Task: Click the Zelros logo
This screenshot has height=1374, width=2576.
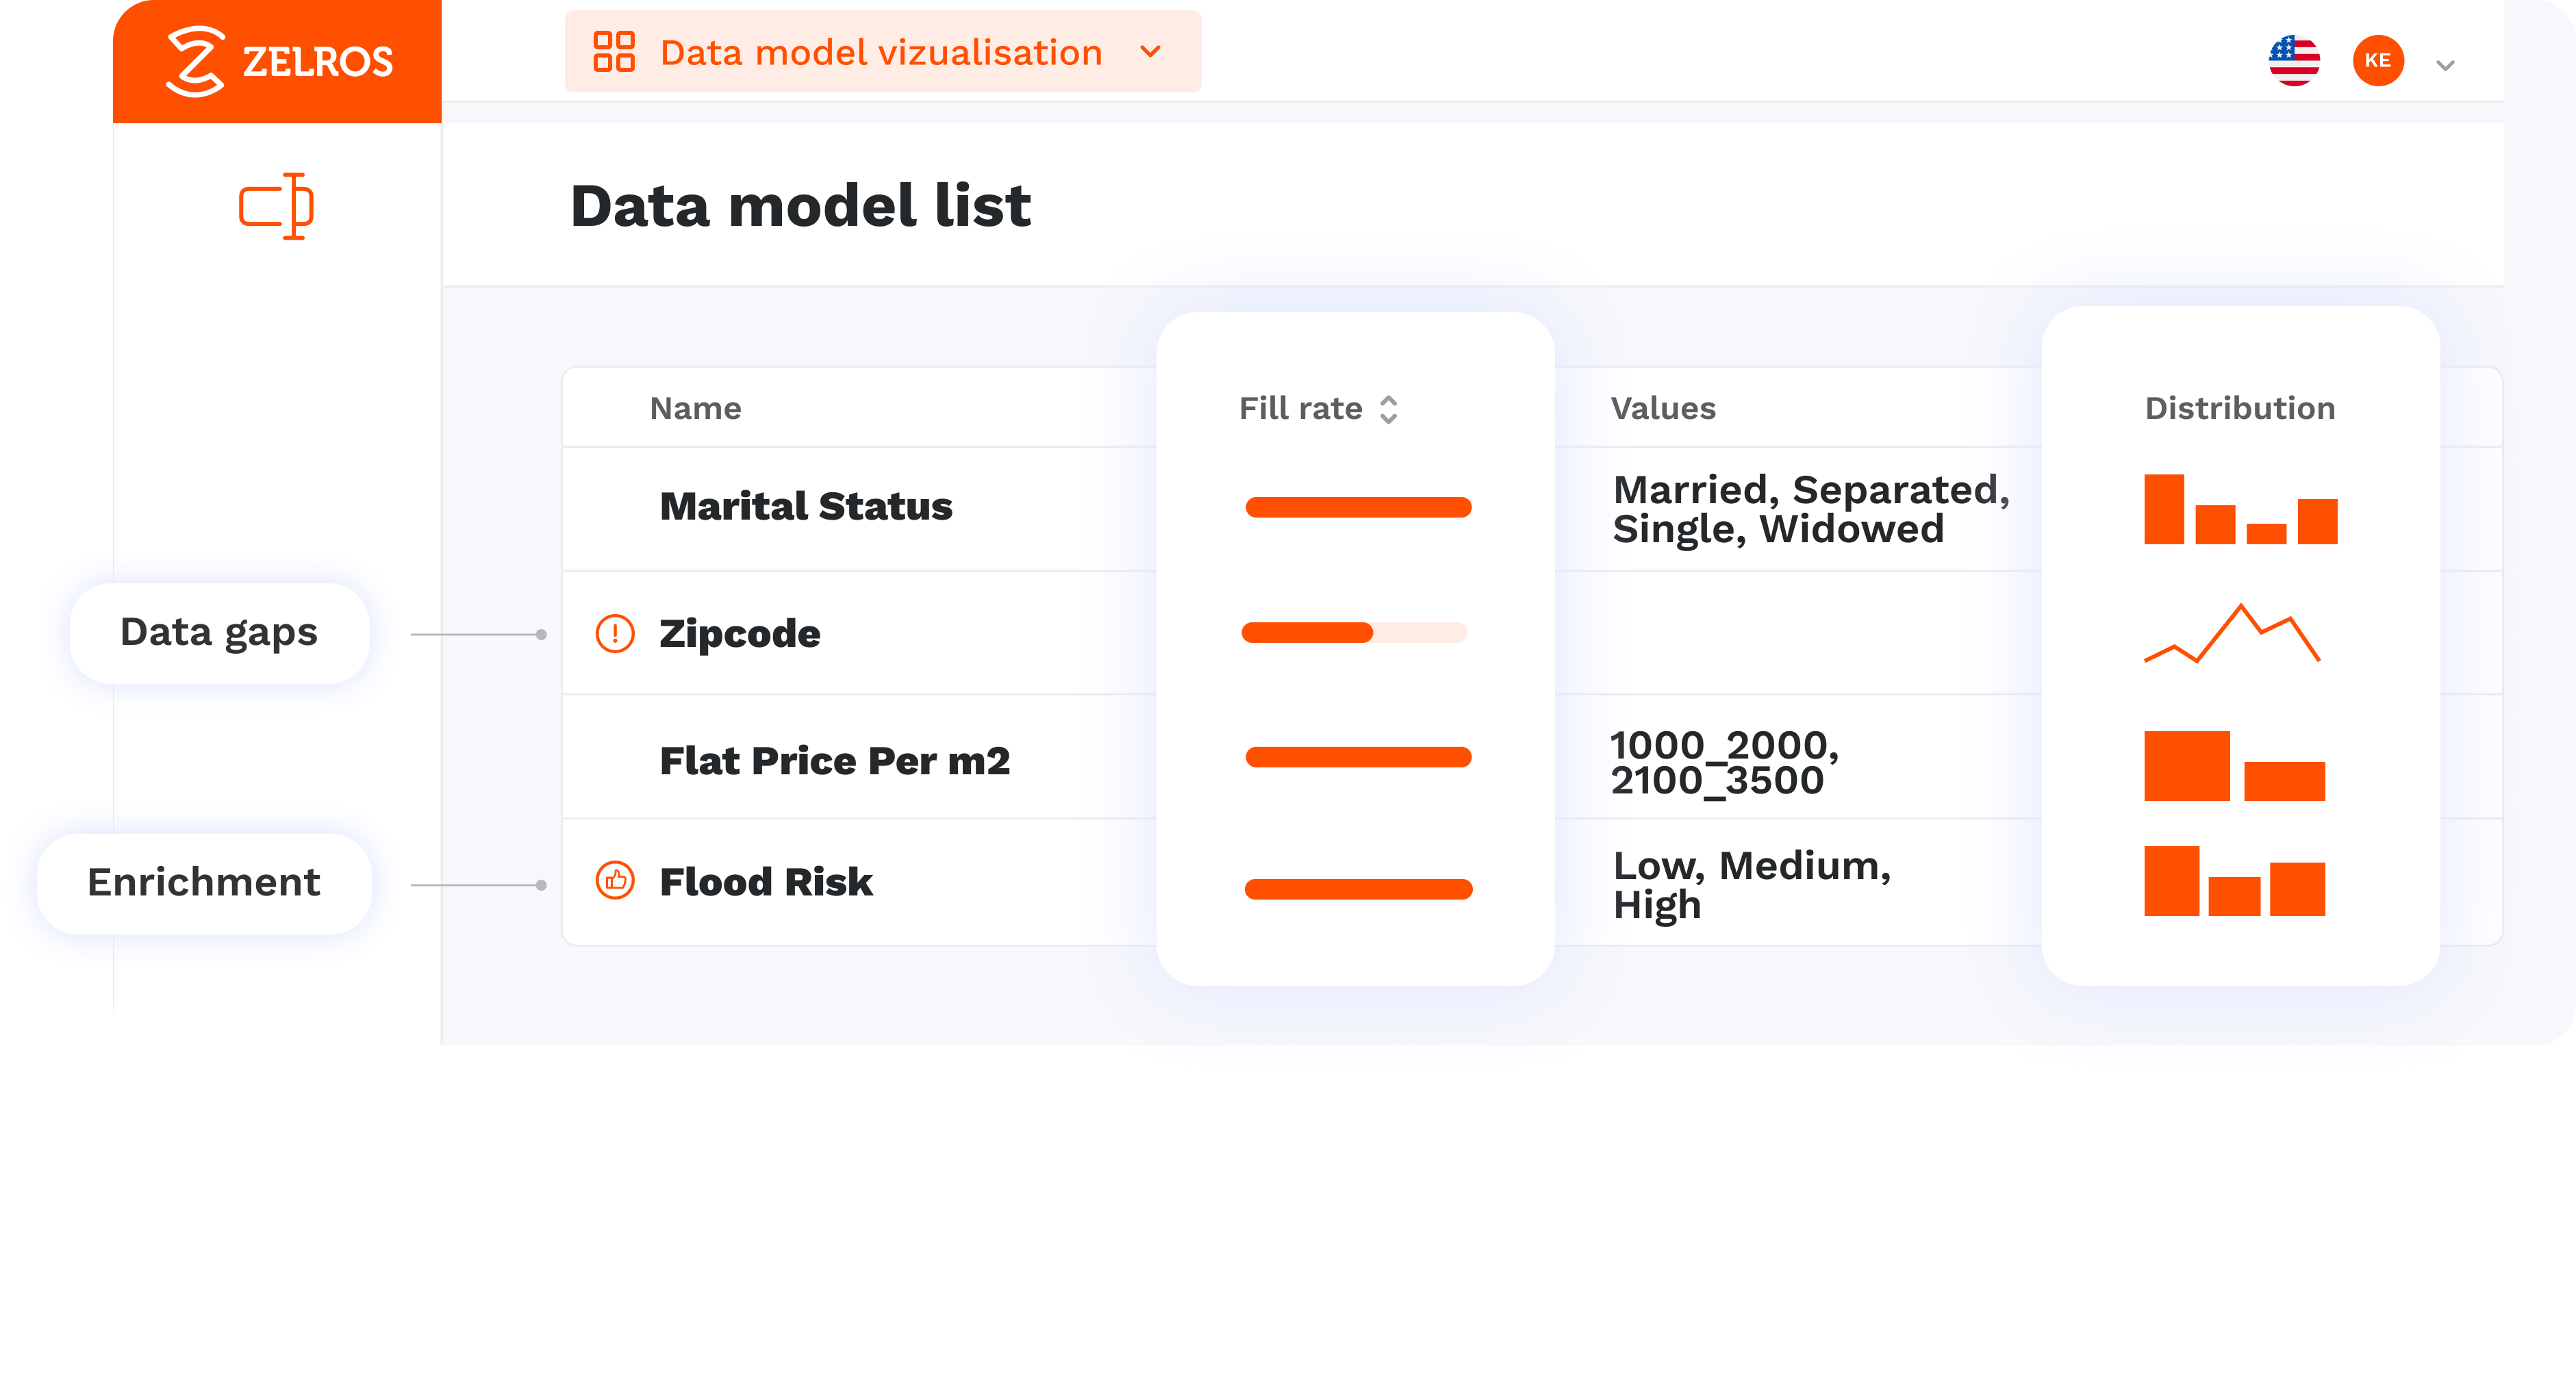Action: point(278,61)
